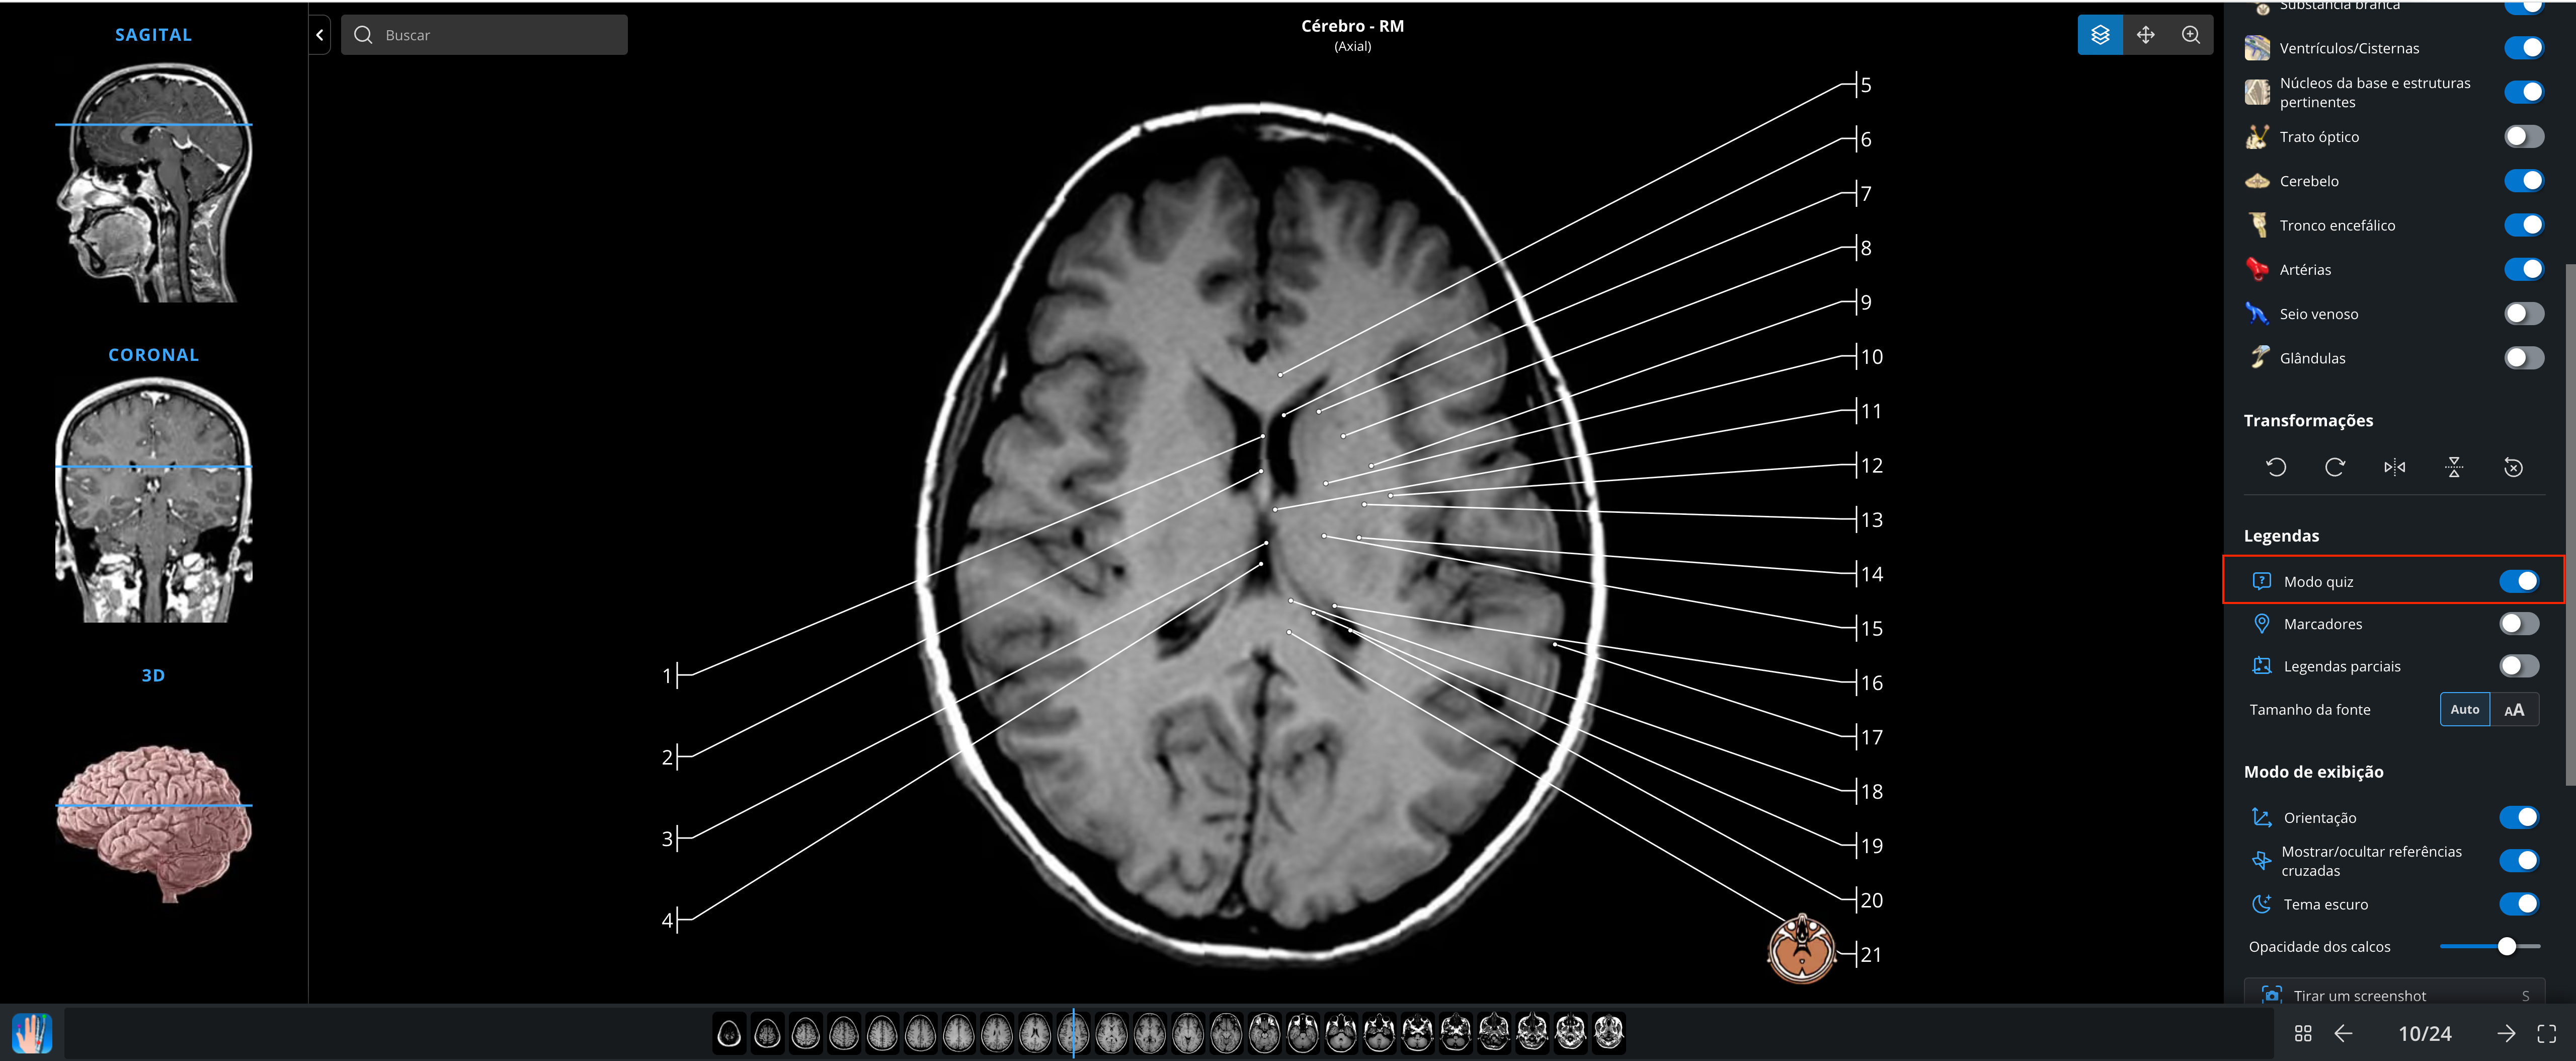Go to the next slice arrow
2576x1061 pixels.
tap(2505, 1033)
